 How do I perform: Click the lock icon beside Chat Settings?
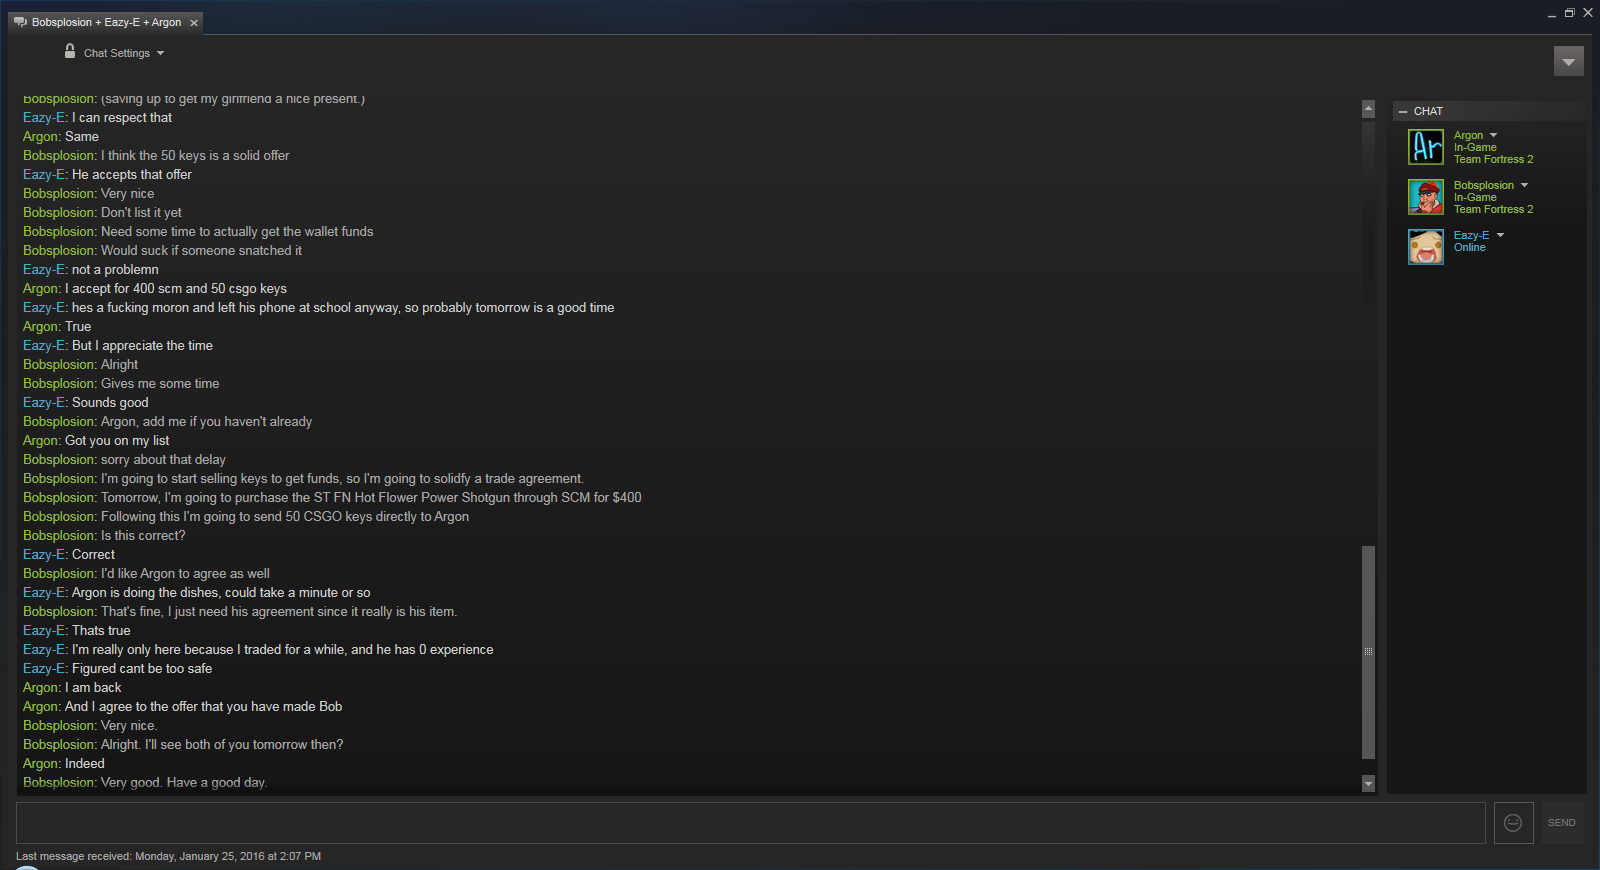click(x=70, y=51)
